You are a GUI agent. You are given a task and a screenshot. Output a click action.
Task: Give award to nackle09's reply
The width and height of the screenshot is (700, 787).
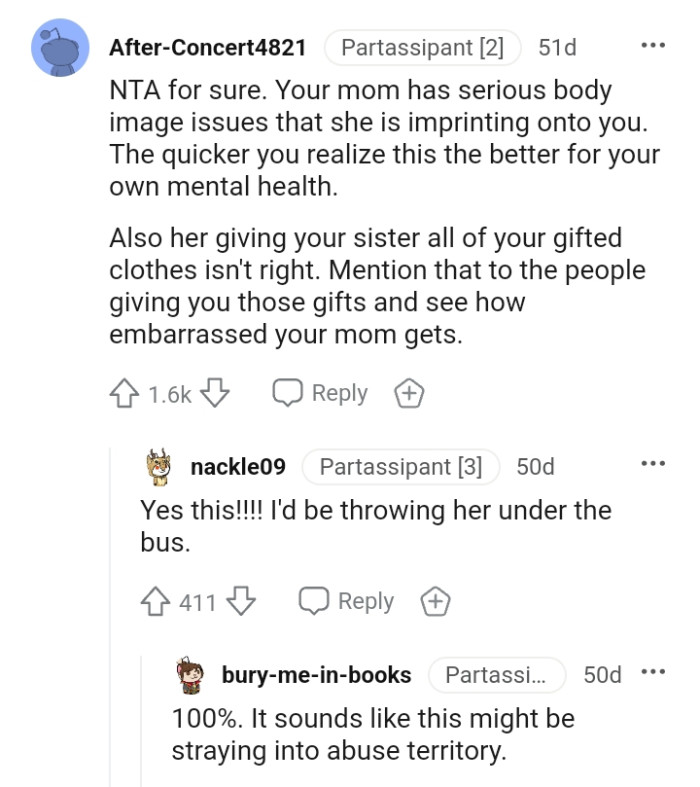435,602
